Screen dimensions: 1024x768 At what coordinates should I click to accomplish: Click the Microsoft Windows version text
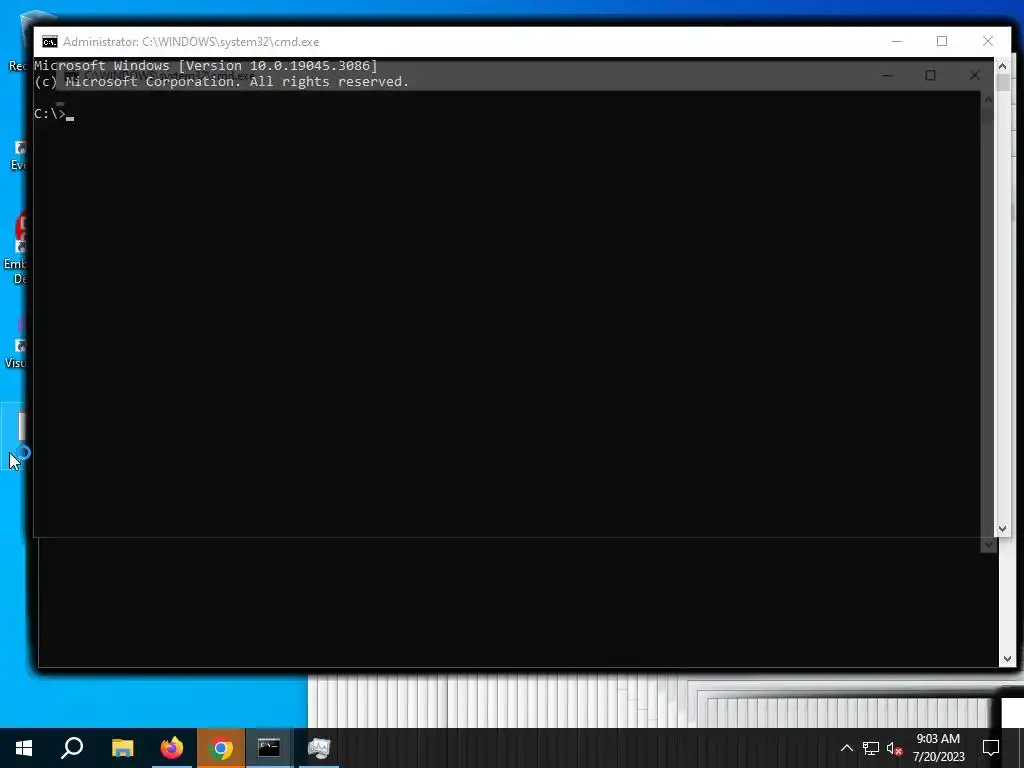[206, 65]
